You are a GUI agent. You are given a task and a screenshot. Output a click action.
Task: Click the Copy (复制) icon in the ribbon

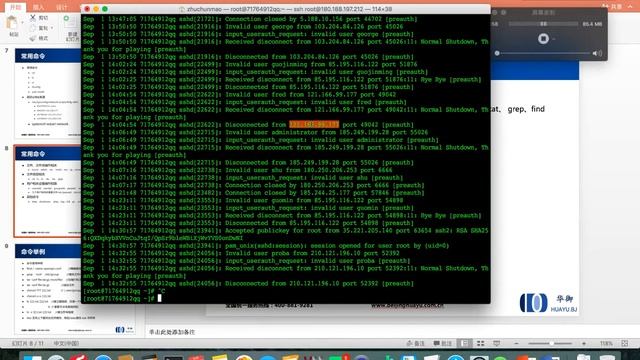[33, 28]
